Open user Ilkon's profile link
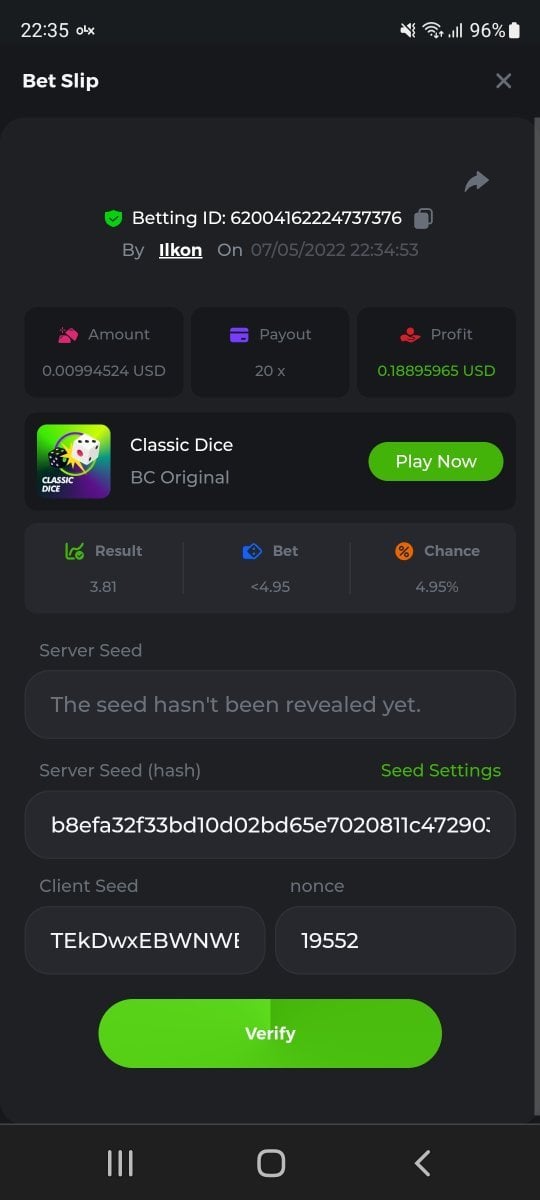Image resolution: width=540 pixels, height=1200 pixels. (180, 250)
